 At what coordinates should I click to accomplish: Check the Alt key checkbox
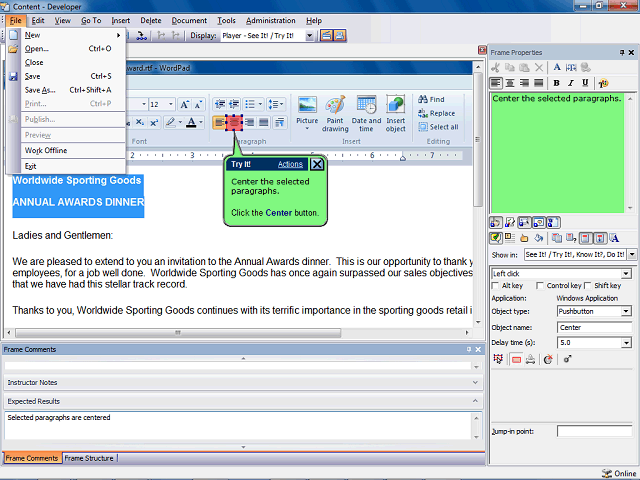click(x=495, y=285)
